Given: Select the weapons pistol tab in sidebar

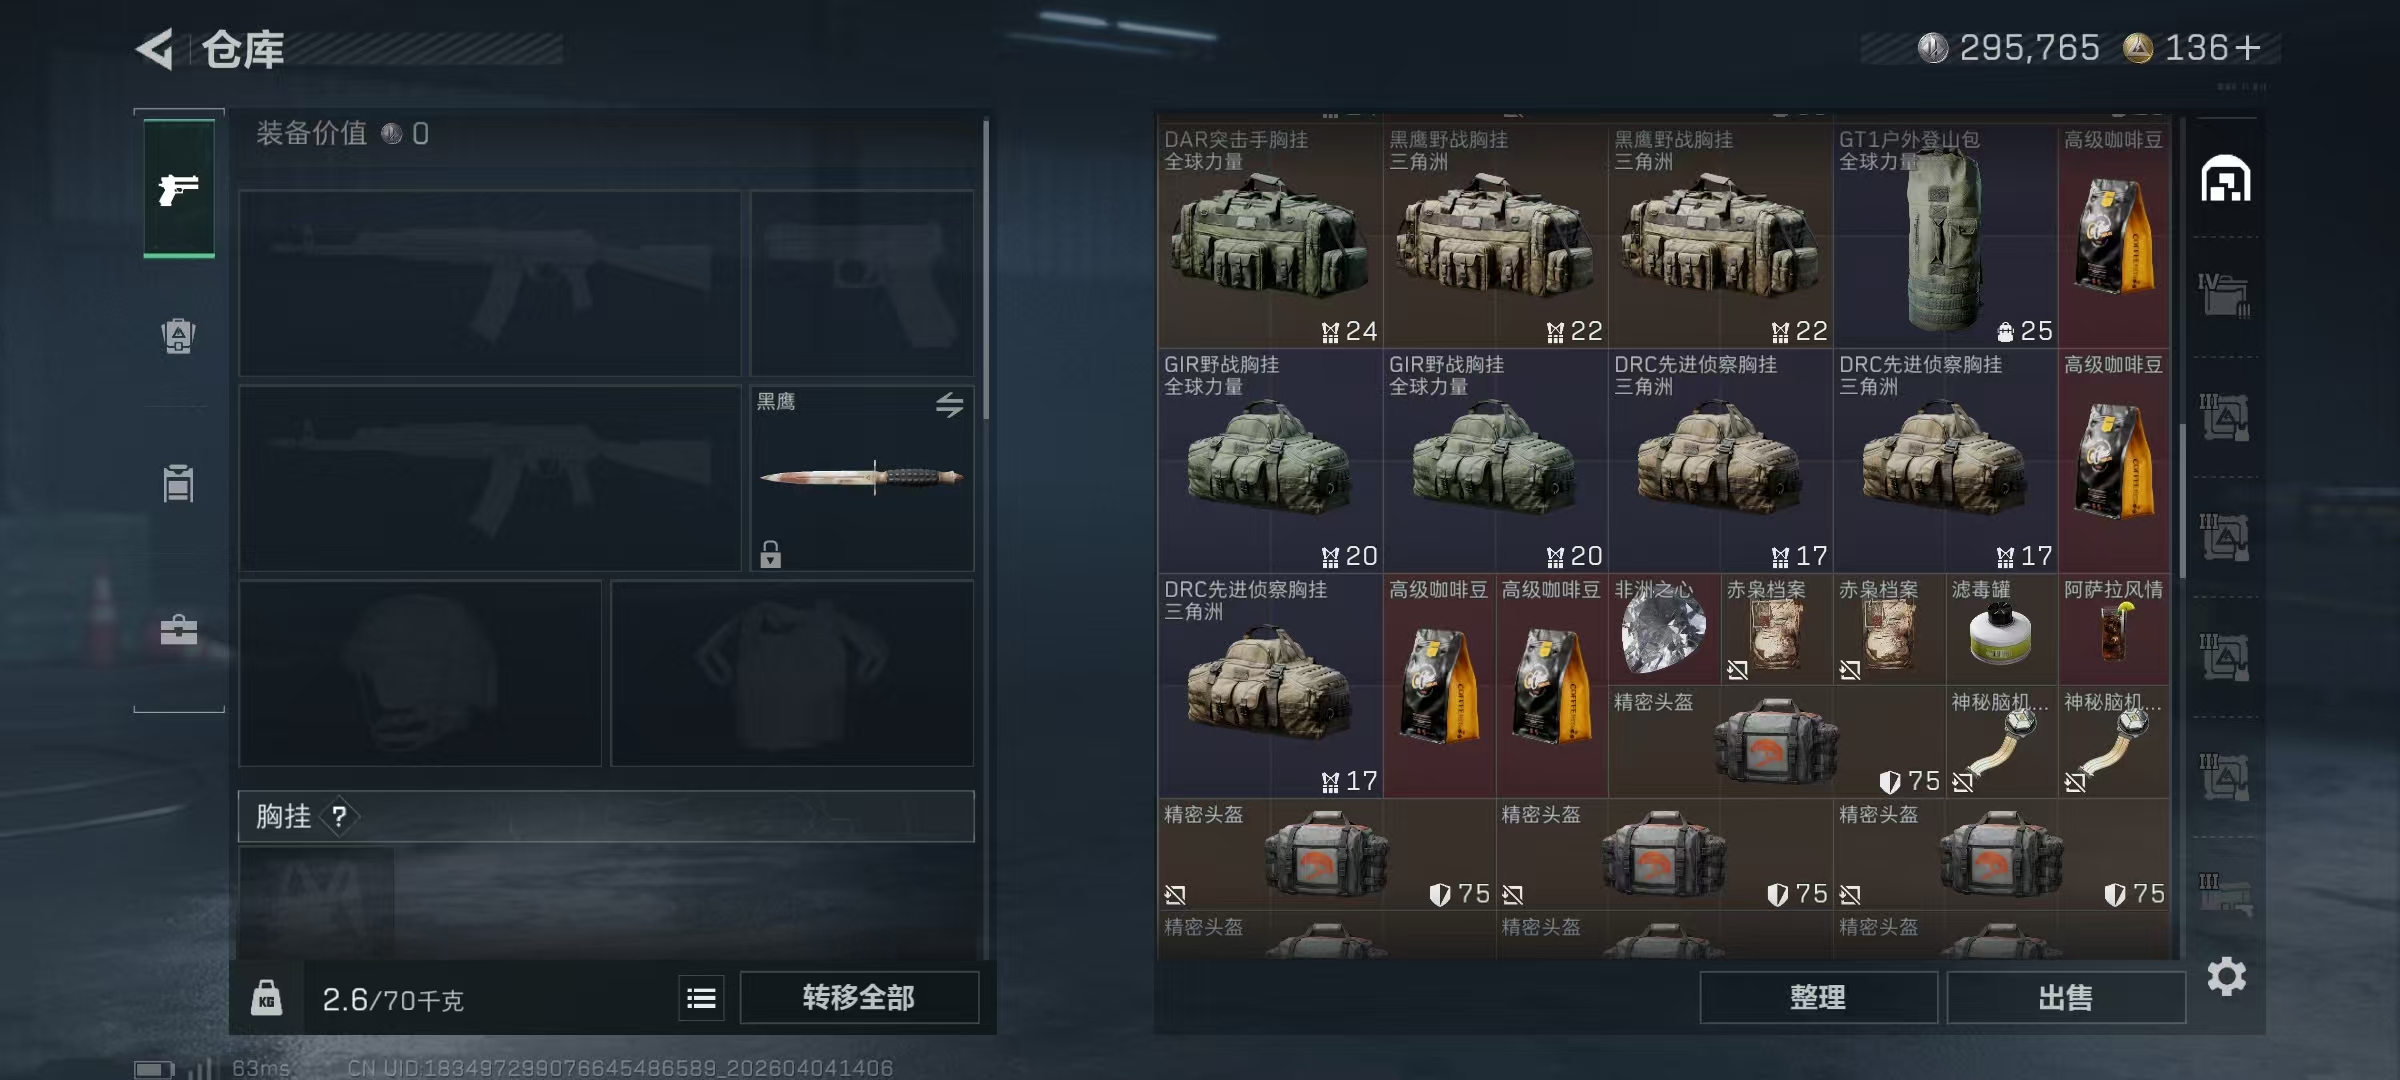Looking at the screenshot, I should 179,188.
